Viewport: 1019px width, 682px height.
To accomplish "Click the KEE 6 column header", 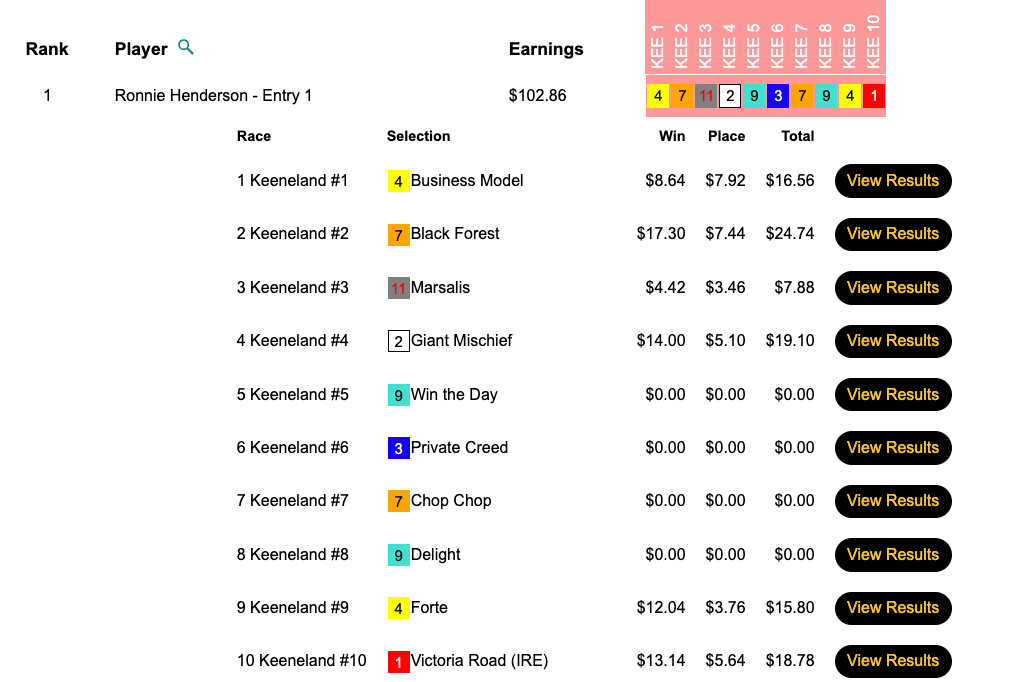I will tap(777, 46).
